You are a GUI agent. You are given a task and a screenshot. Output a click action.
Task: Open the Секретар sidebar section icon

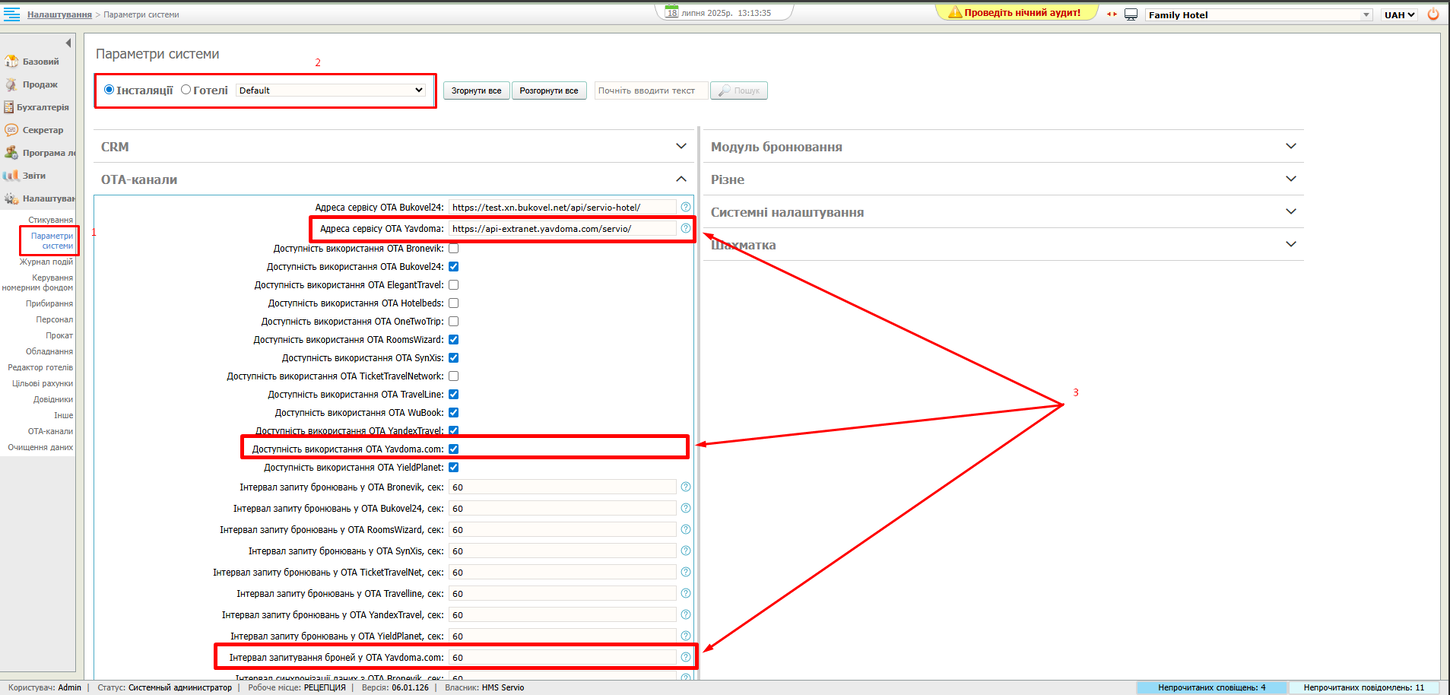click(11, 130)
